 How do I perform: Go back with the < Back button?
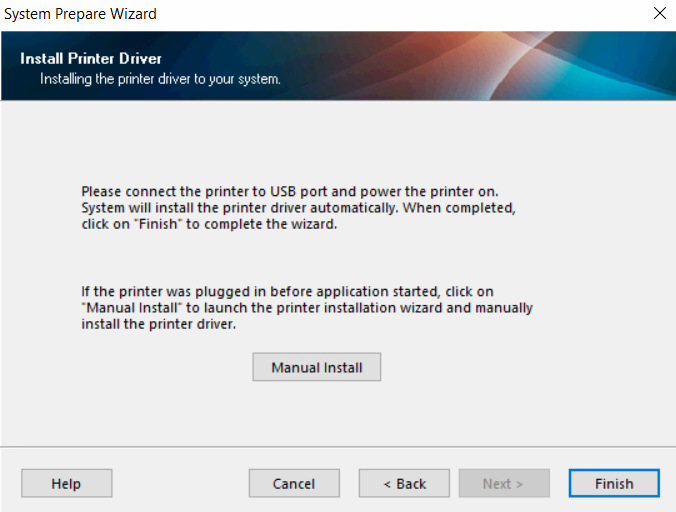[x=404, y=484]
